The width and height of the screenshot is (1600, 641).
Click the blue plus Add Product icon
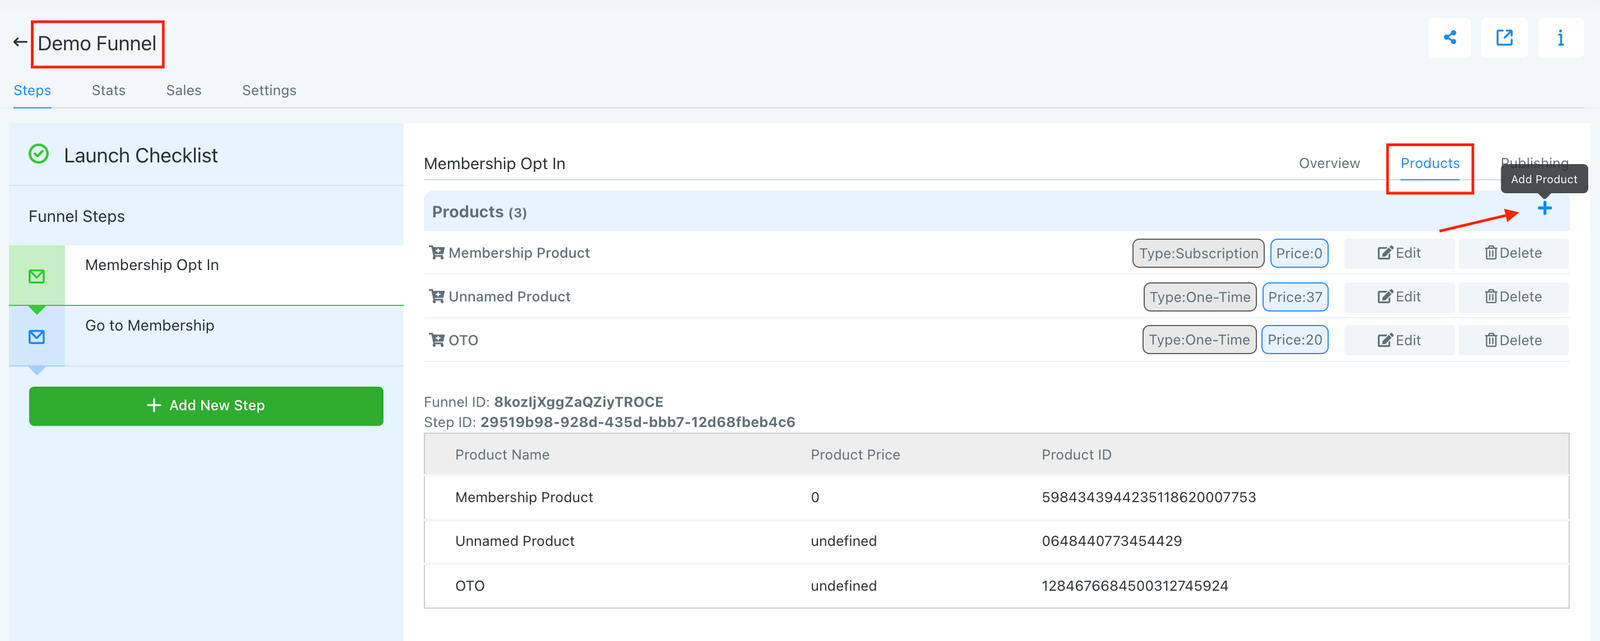(x=1544, y=208)
